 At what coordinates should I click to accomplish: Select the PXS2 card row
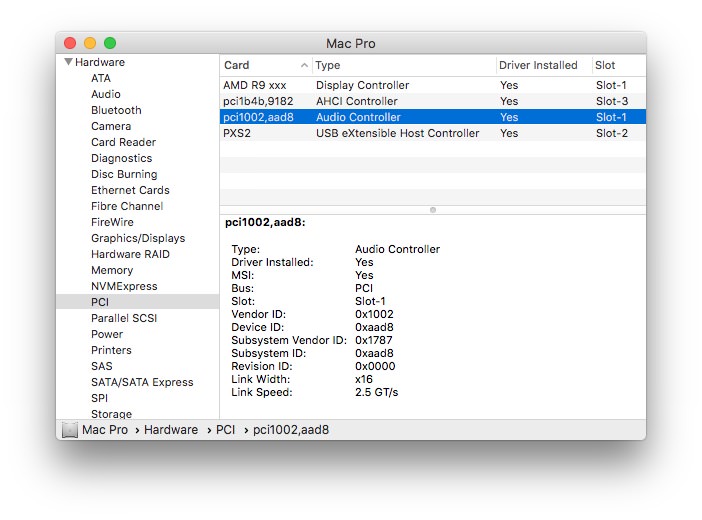pos(432,133)
